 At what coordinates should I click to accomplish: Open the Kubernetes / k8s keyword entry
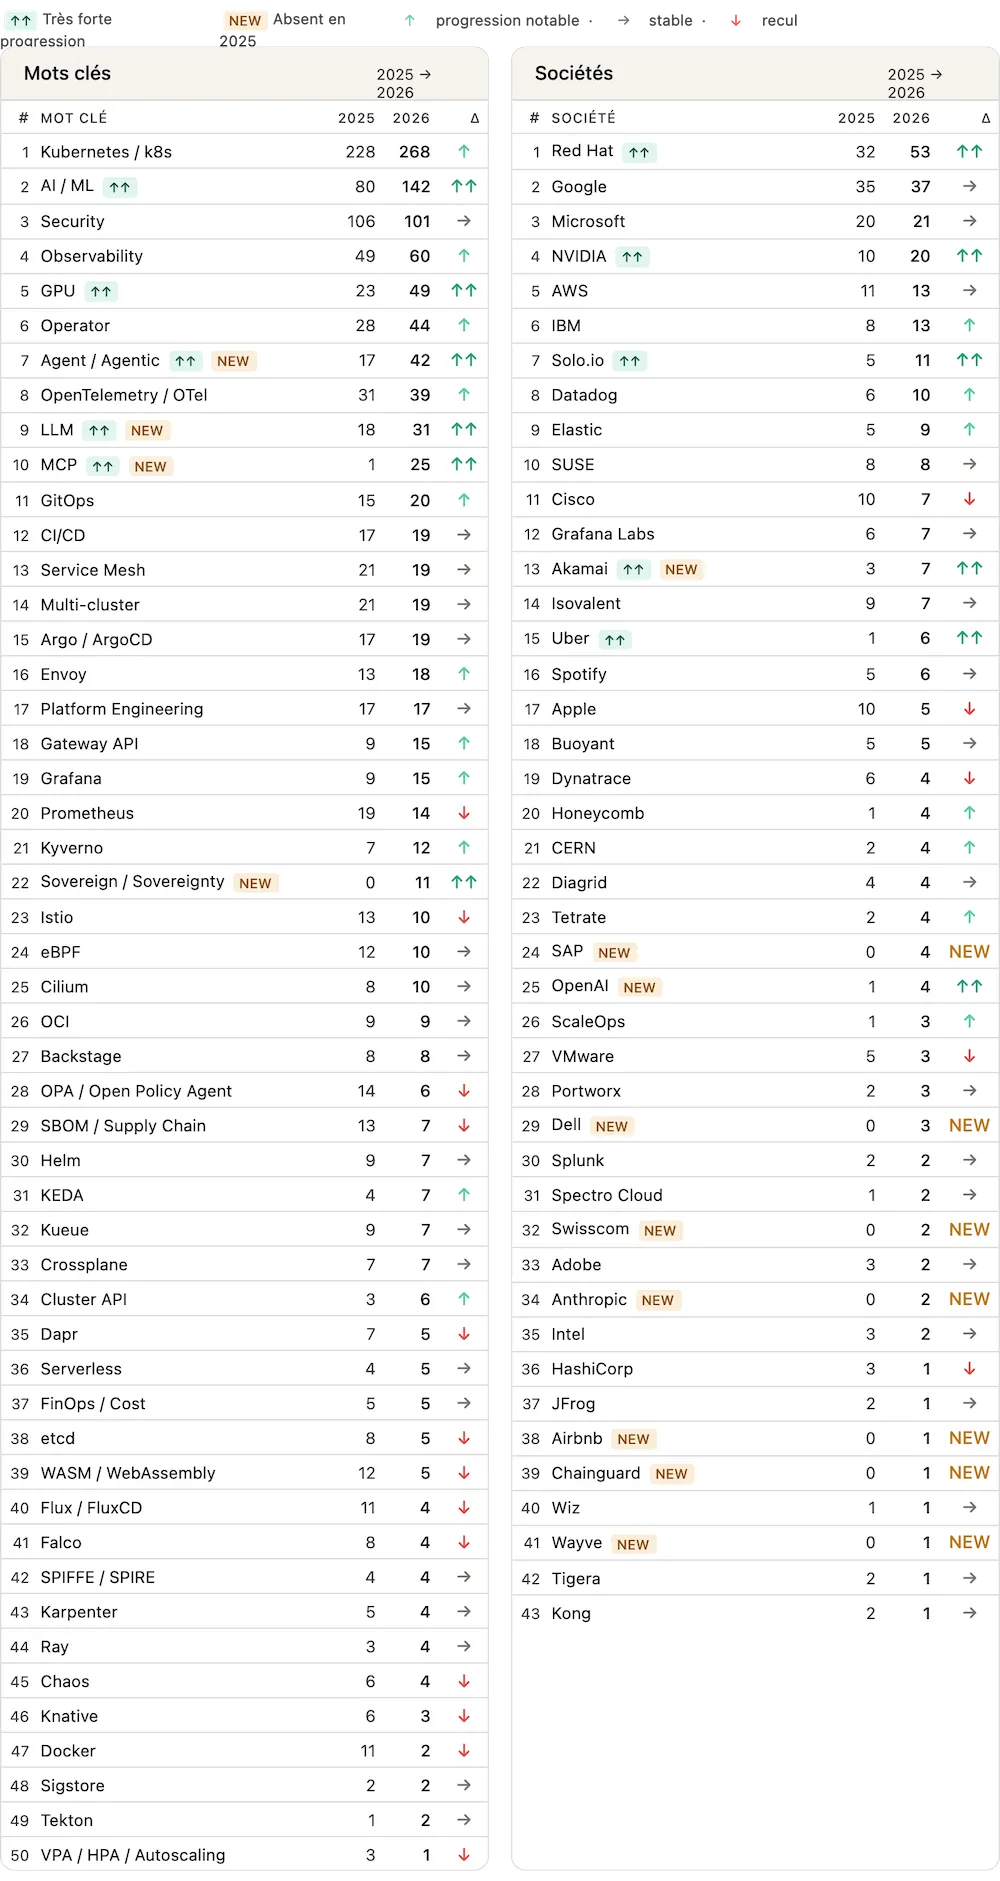pos(106,152)
